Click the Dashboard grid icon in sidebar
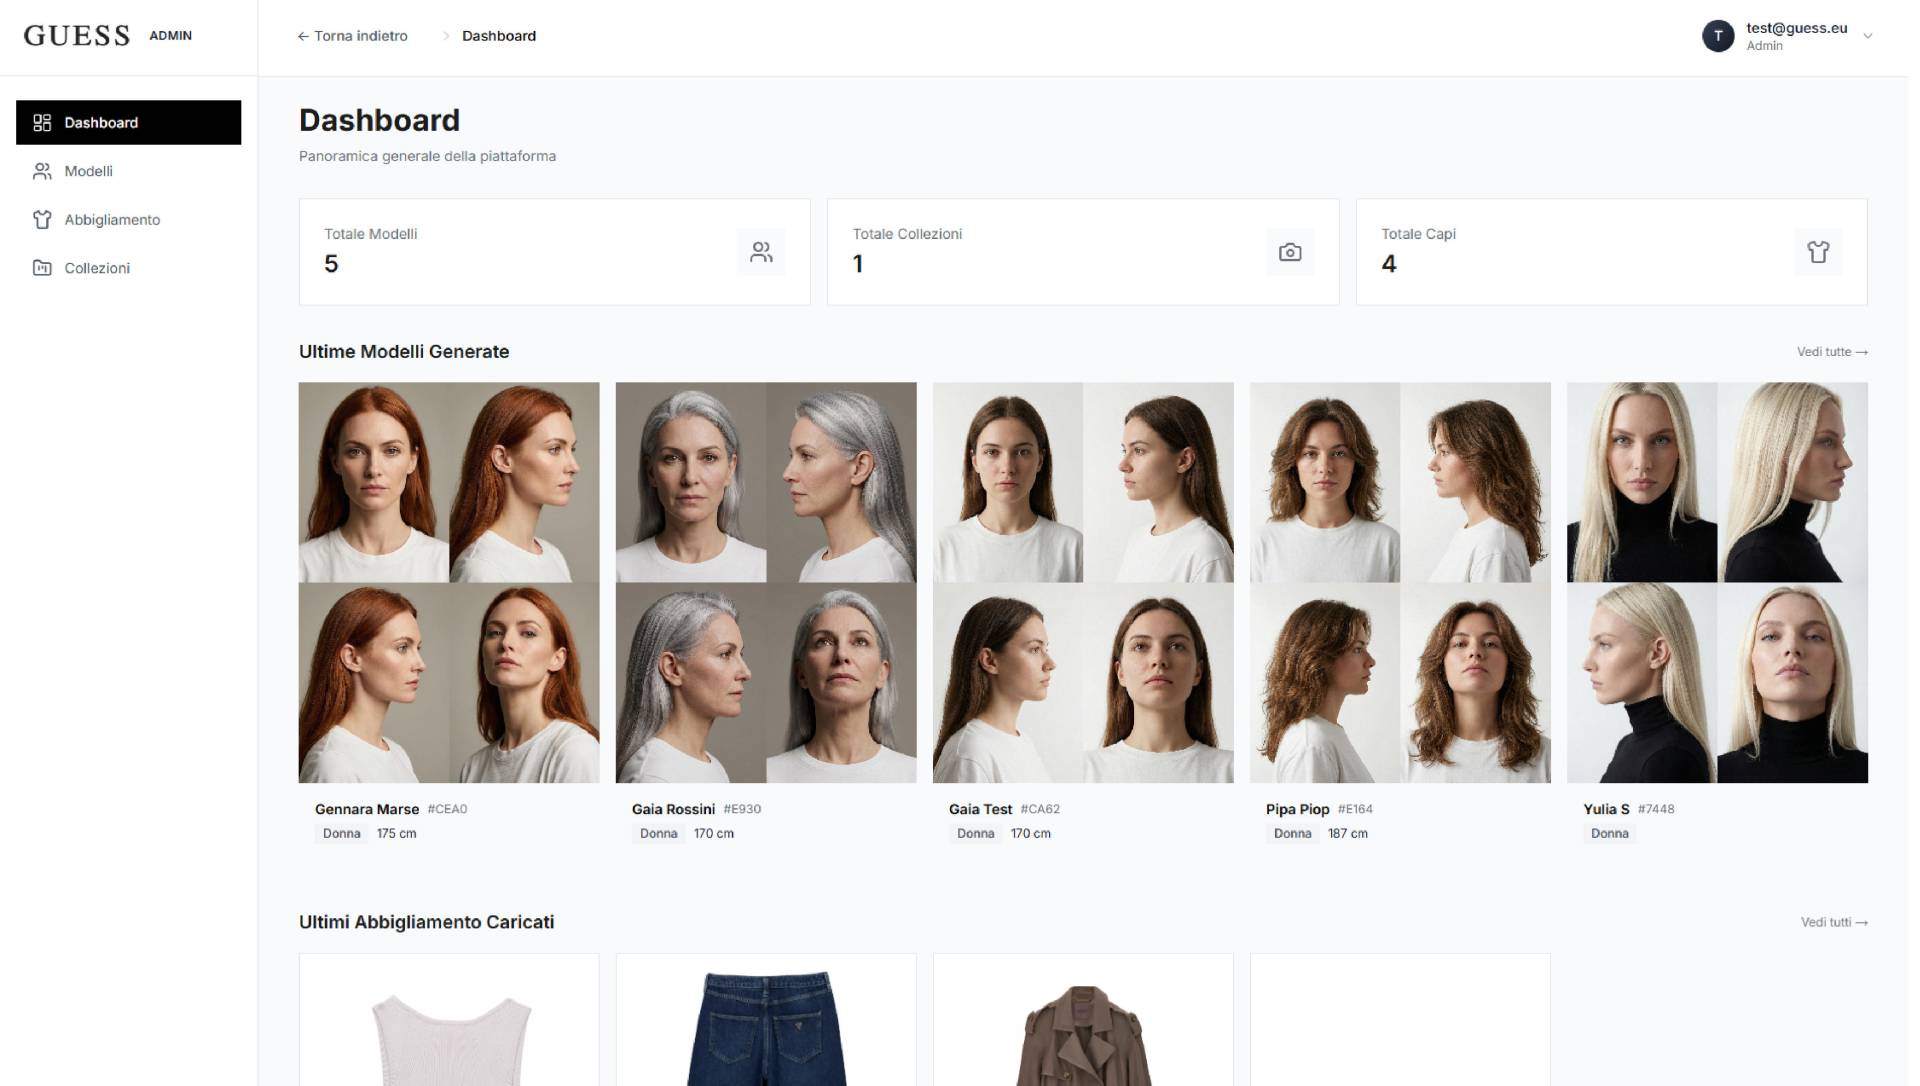1920x1086 pixels. pos(42,123)
